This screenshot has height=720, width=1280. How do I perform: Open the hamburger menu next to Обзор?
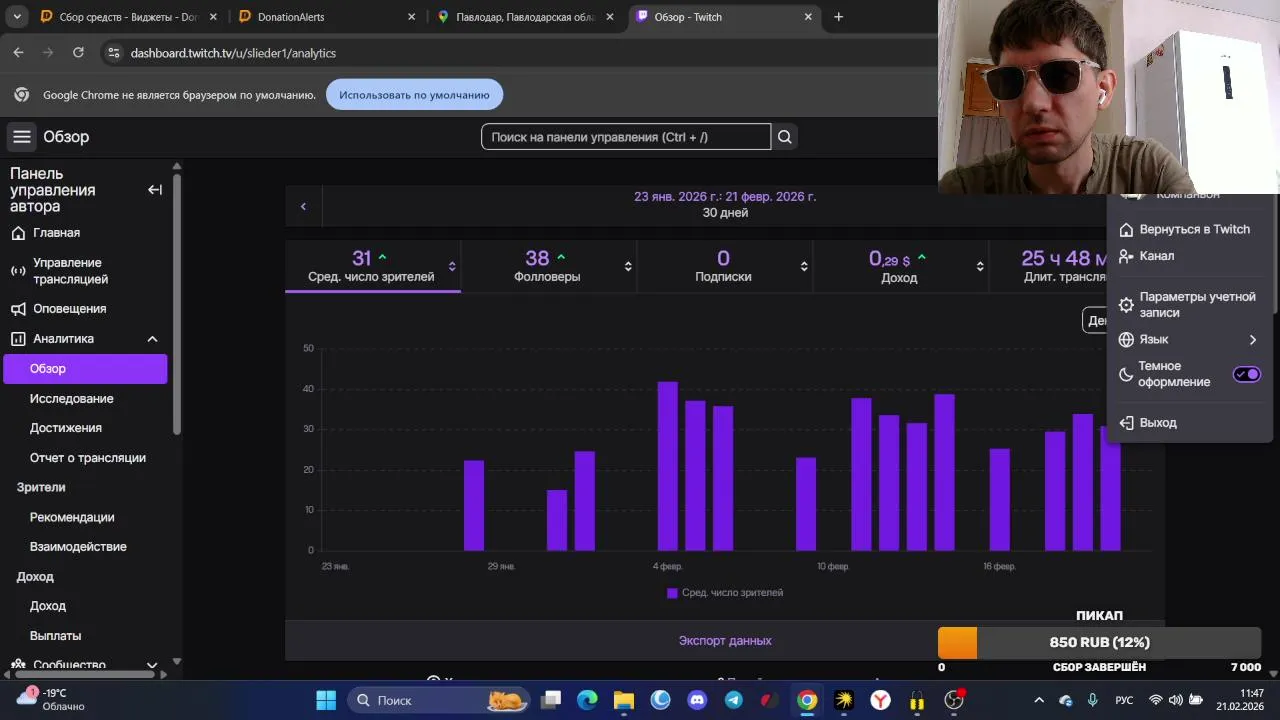[22, 137]
